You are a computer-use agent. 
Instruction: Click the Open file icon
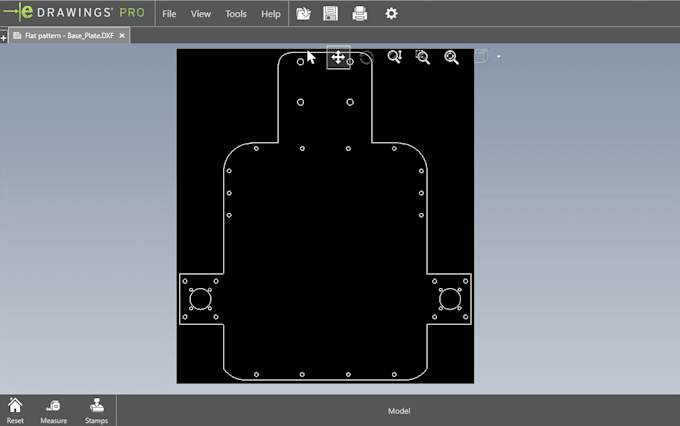point(303,14)
